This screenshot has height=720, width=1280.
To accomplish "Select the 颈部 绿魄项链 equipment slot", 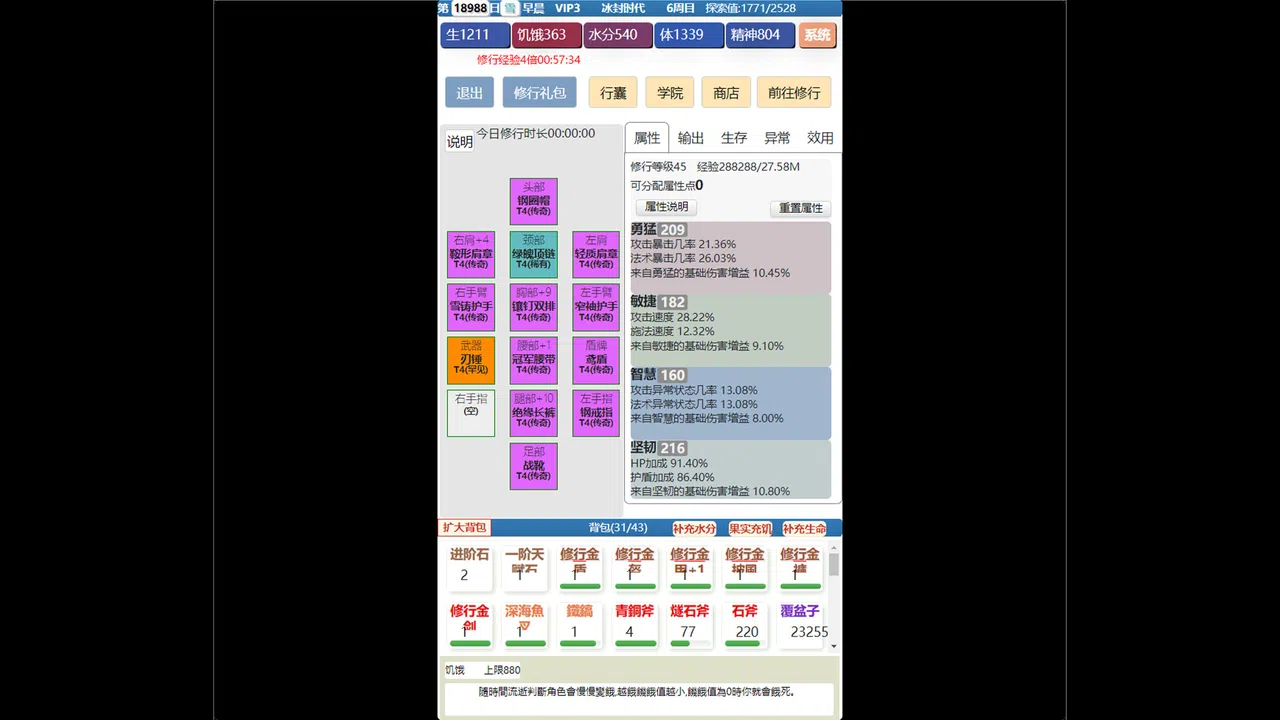I will (533, 254).
